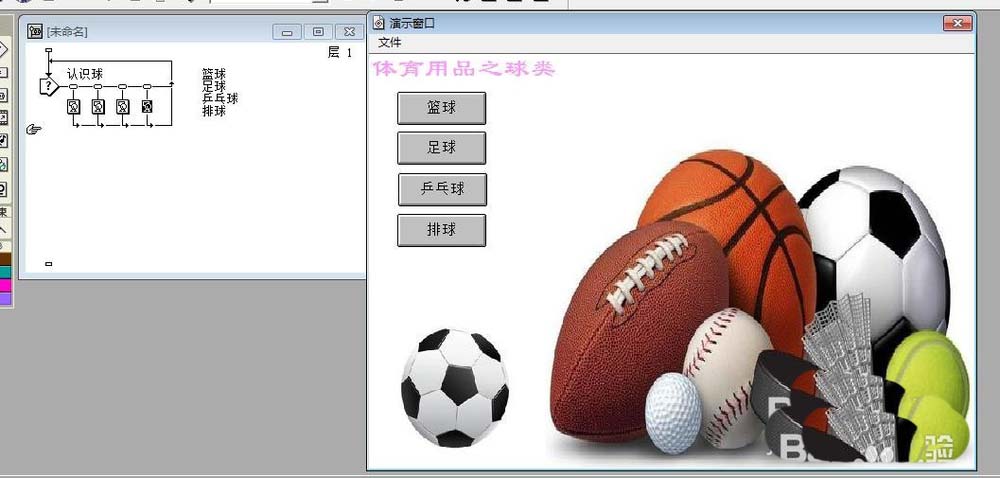Image resolution: width=1000 pixels, height=478 pixels.
Task: Pick the purple icon color swatch
Action: 6,300
